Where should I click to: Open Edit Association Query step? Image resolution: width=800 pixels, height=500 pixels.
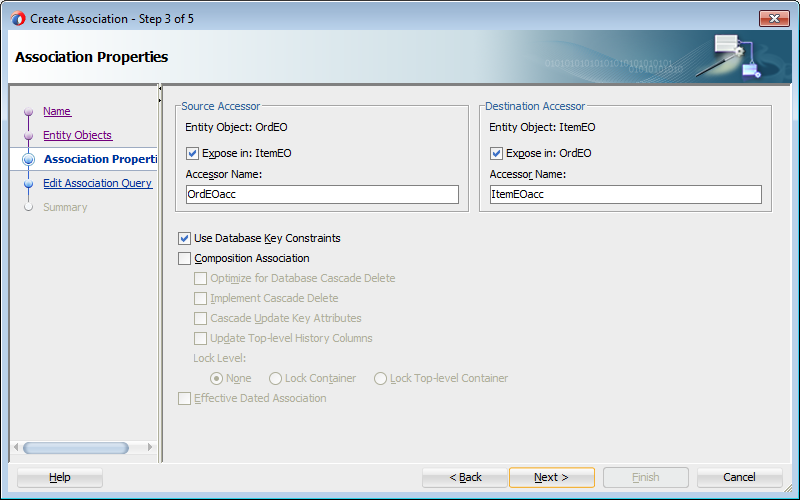[97, 183]
